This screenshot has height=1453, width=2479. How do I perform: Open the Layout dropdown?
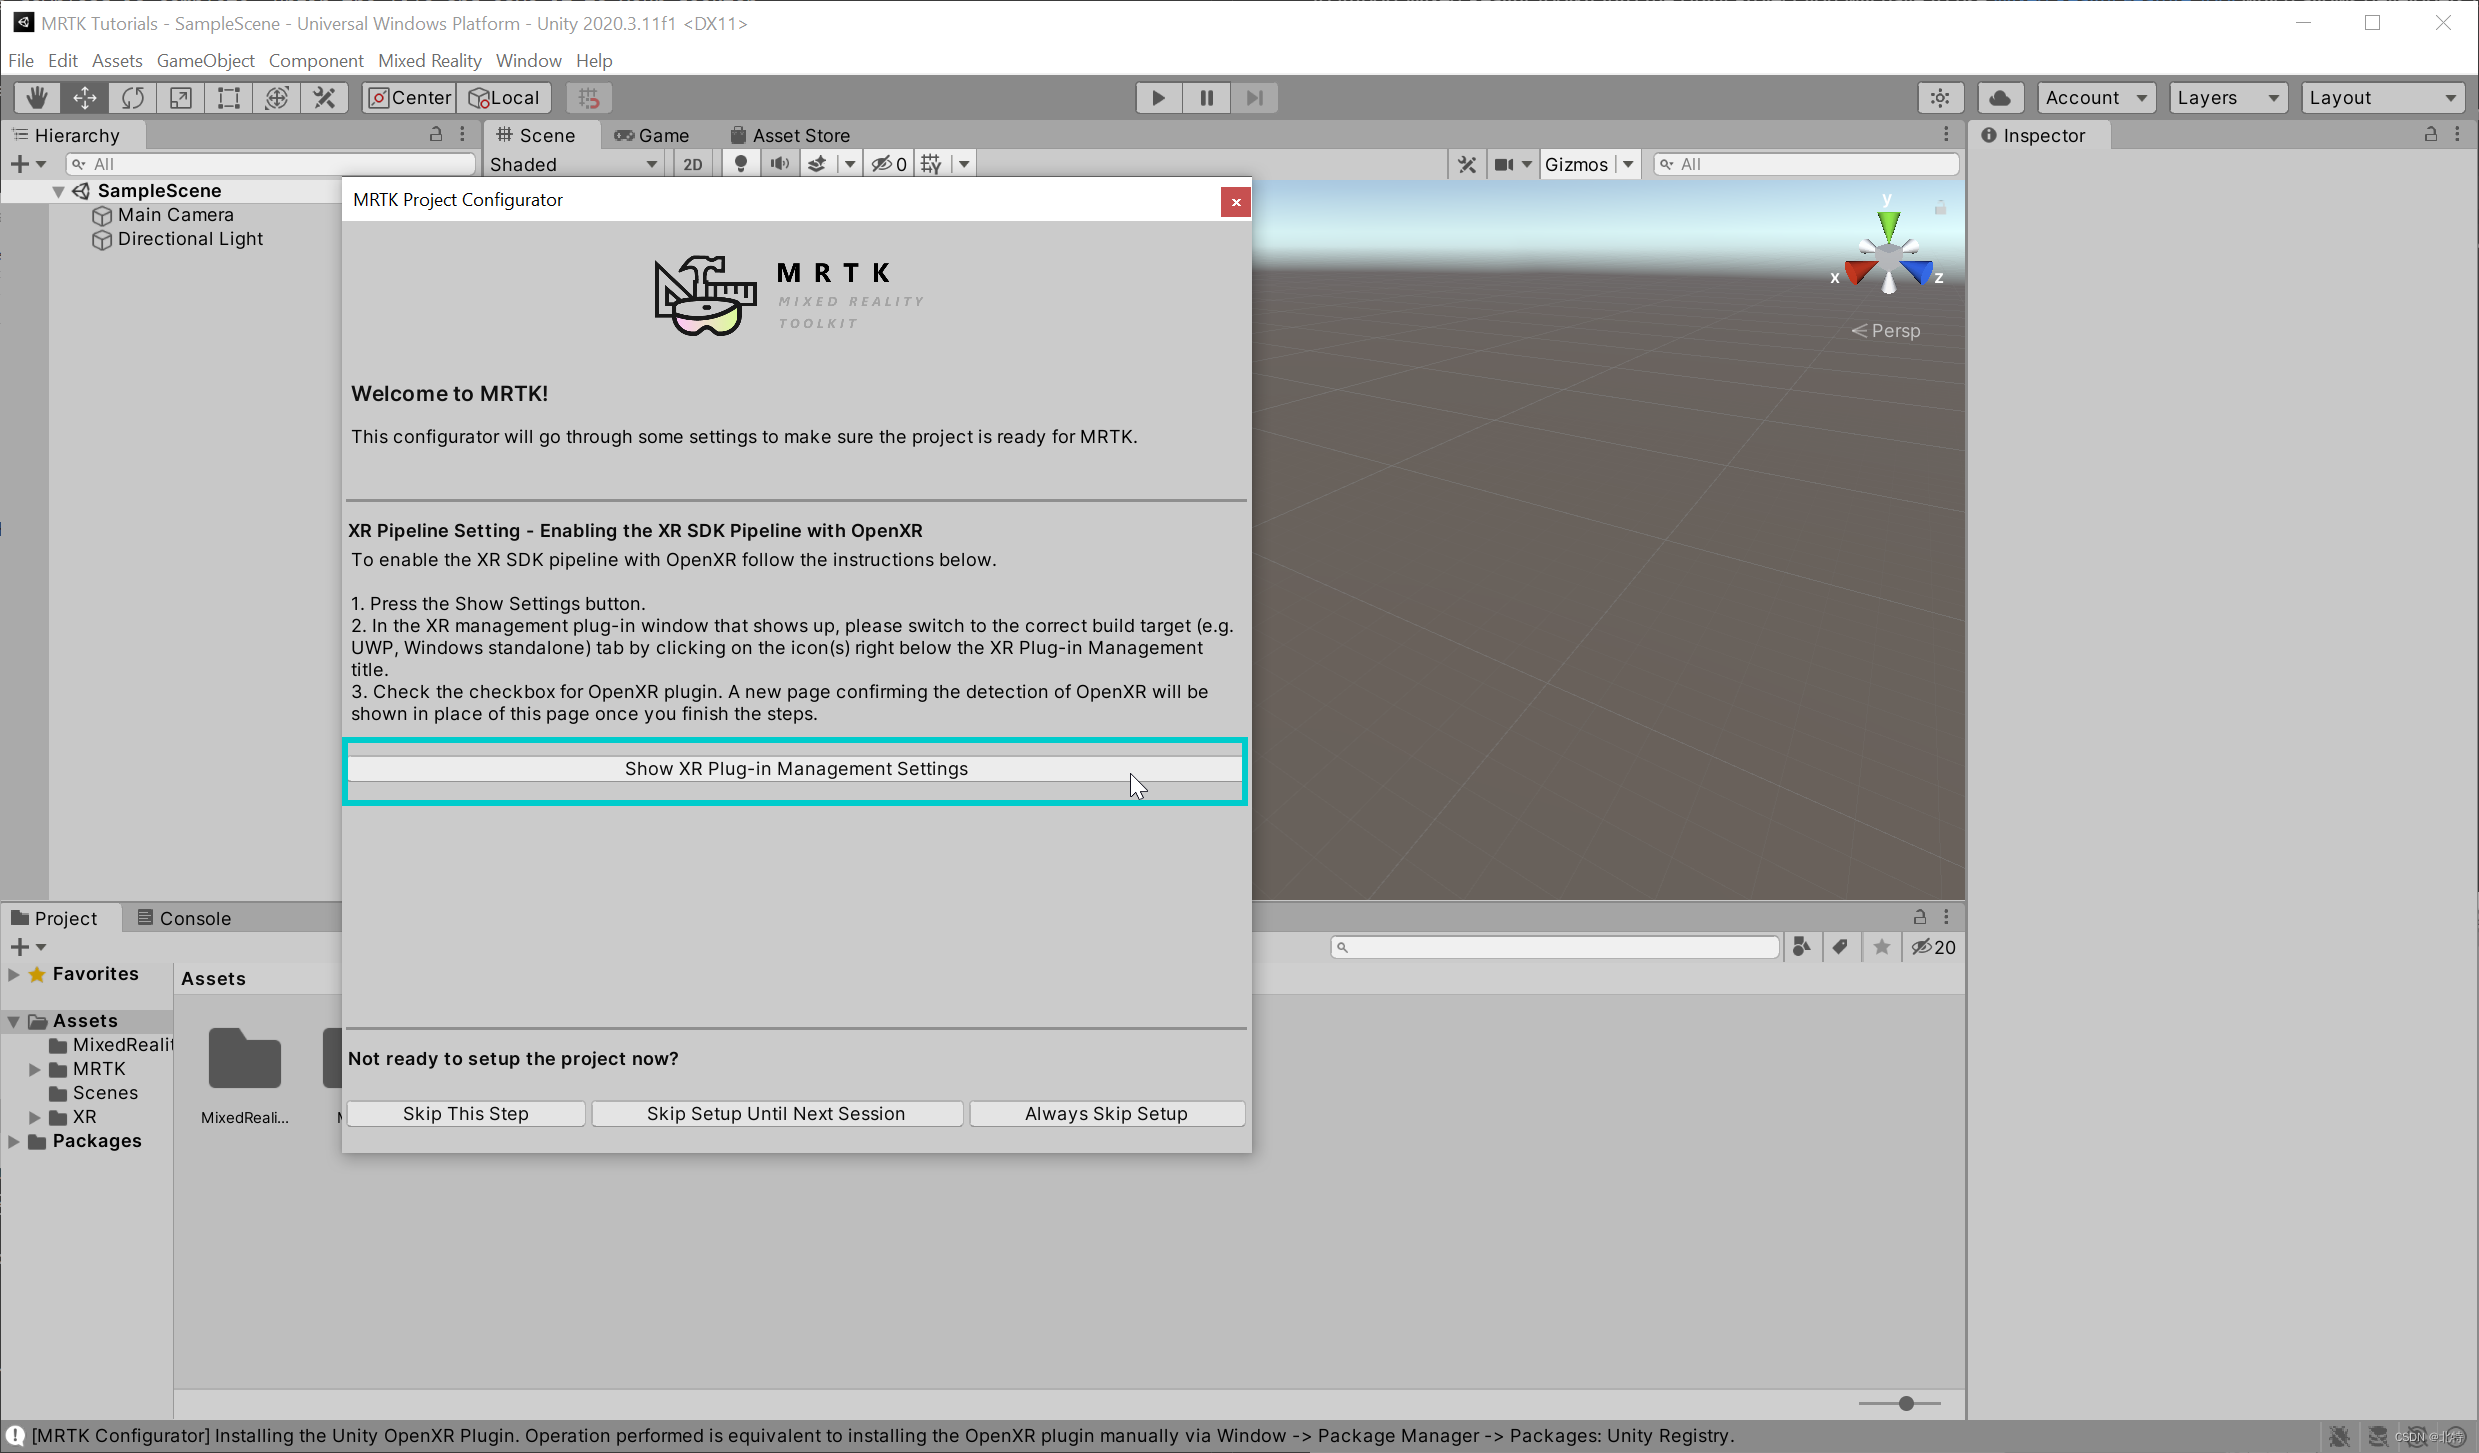[x=2383, y=97]
